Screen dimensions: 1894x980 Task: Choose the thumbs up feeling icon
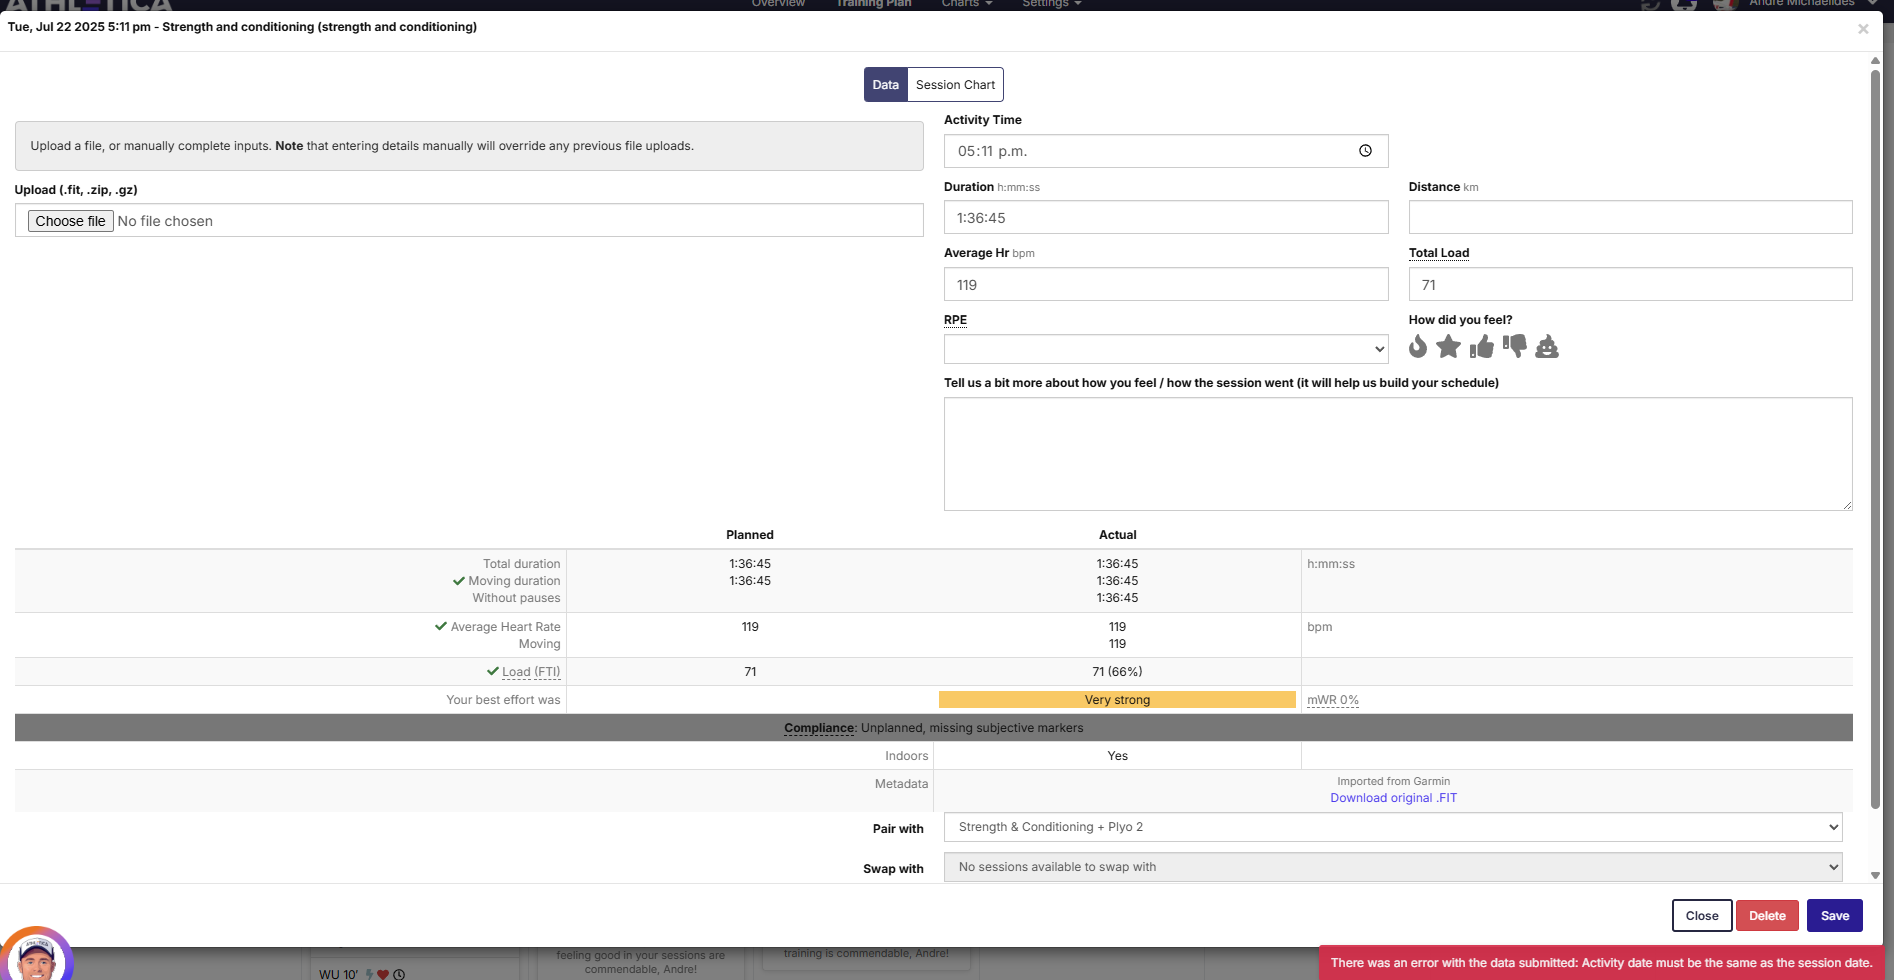[1481, 347]
